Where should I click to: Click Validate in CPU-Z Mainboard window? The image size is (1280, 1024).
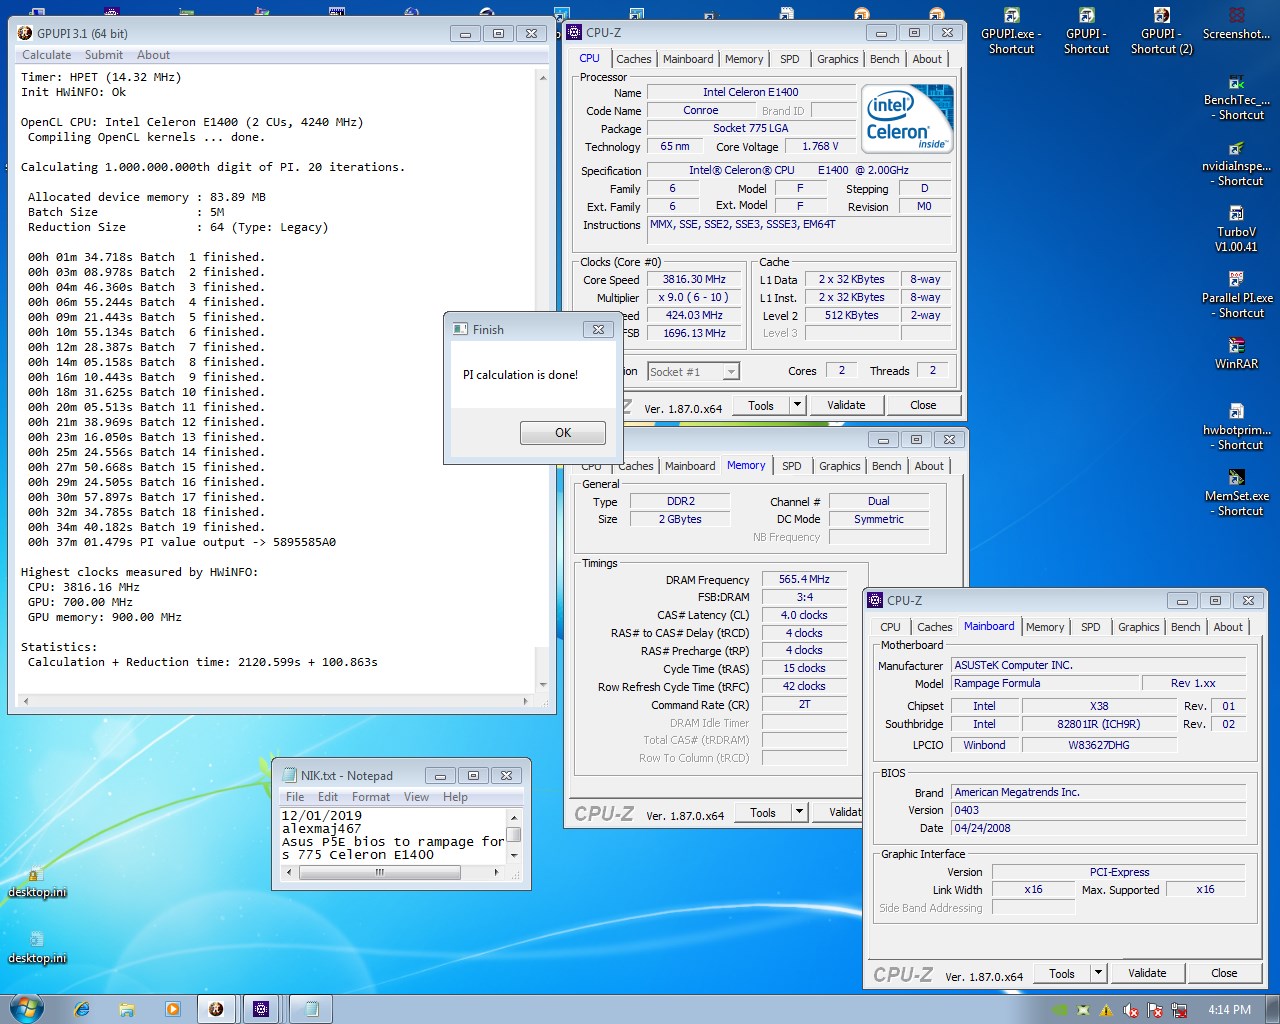(1147, 973)
